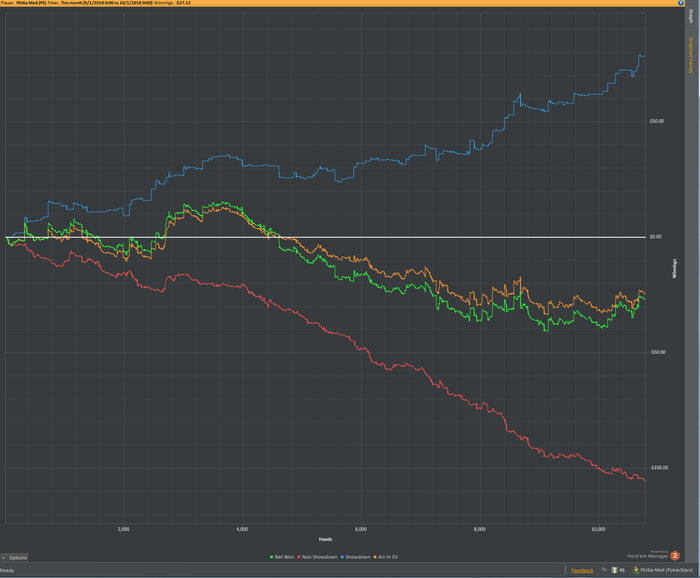Click the 8,000 hands x-axis label
Viewport: 700px width, 578px height.
(x=479, y=529)
